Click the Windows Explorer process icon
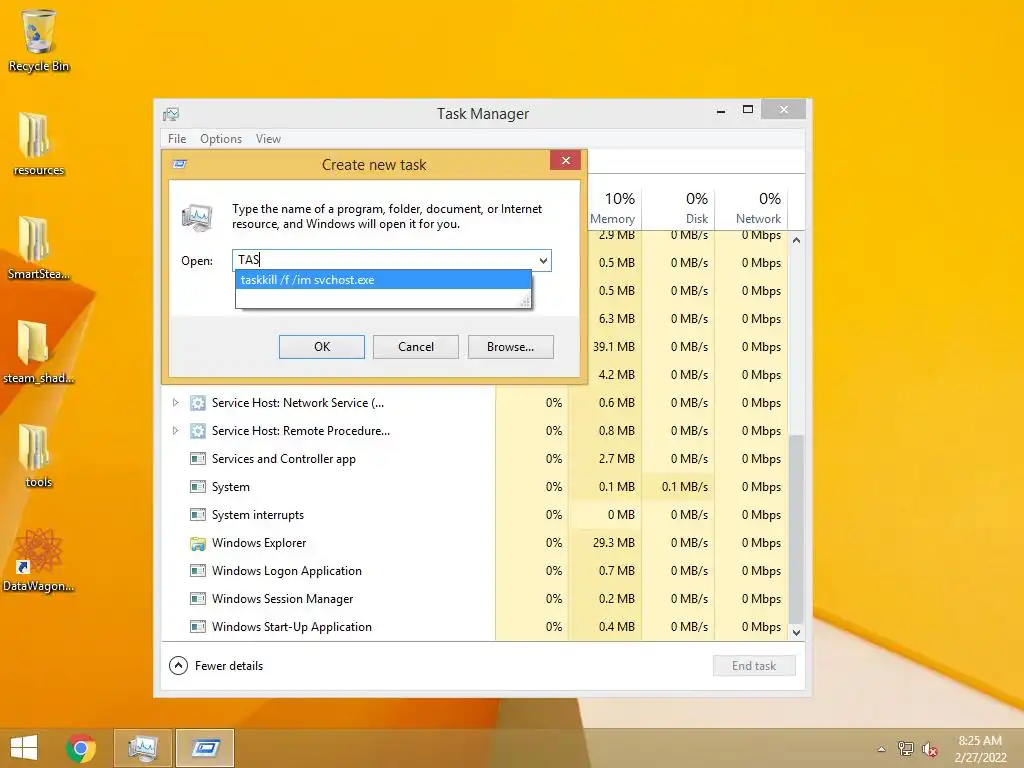The height and width of the screenshot is (768, 1024). (x=197, y=543)
